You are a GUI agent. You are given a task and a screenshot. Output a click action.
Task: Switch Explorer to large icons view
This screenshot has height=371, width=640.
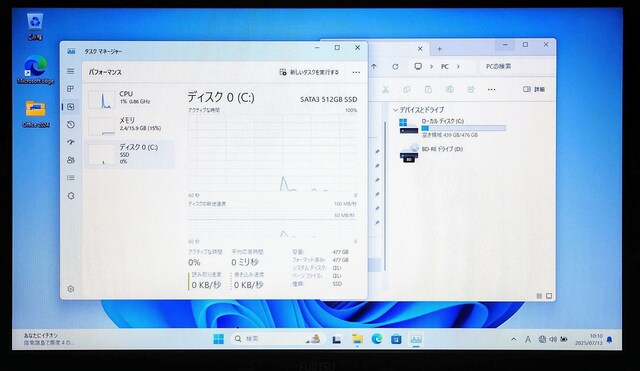pos(549,295)
